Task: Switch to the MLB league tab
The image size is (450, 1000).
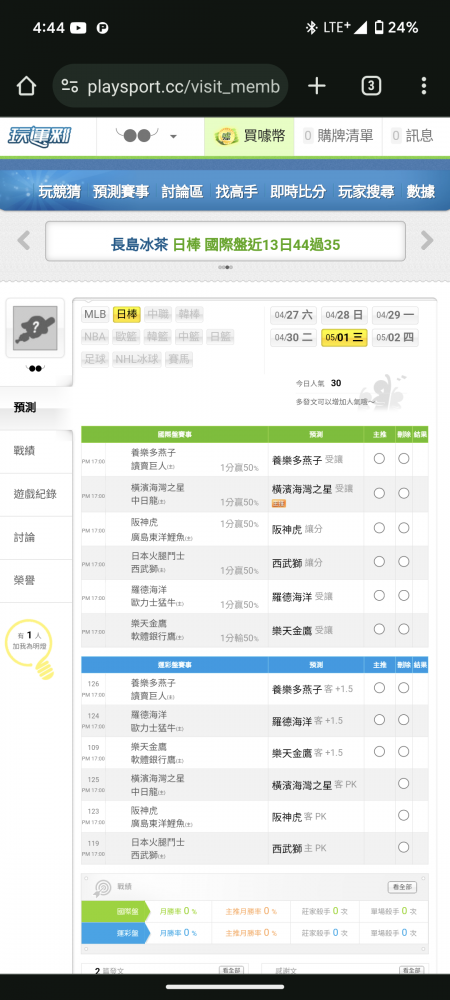Action: [95, 314]
